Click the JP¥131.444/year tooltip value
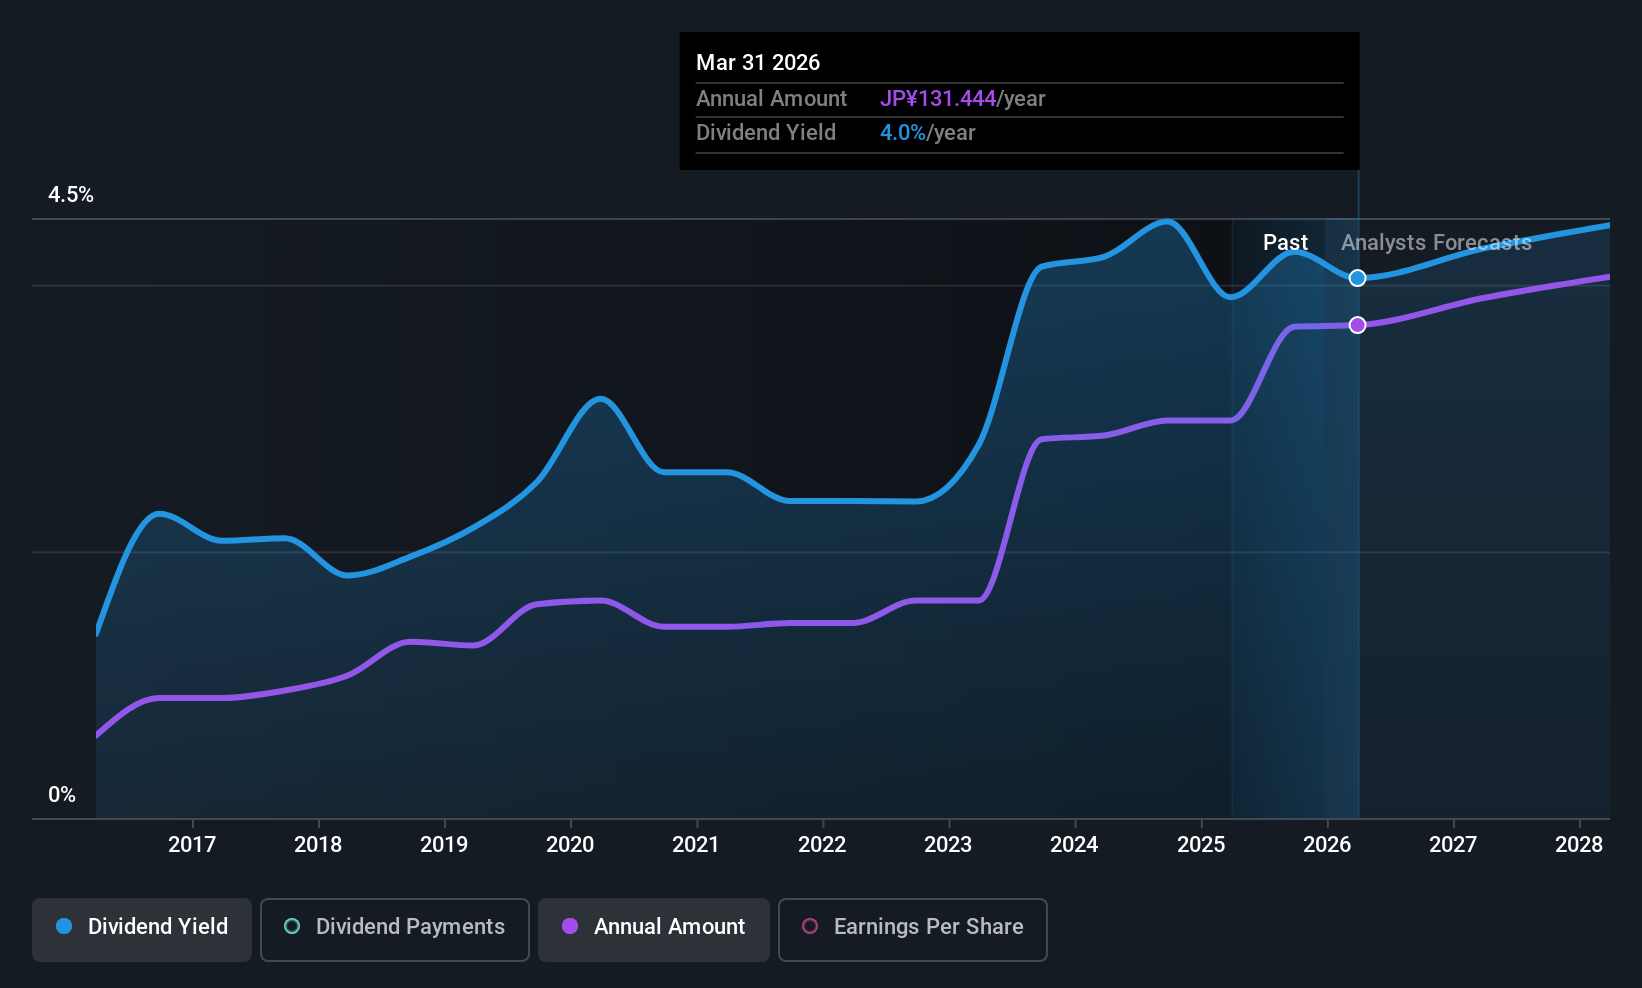 [962, 99]
